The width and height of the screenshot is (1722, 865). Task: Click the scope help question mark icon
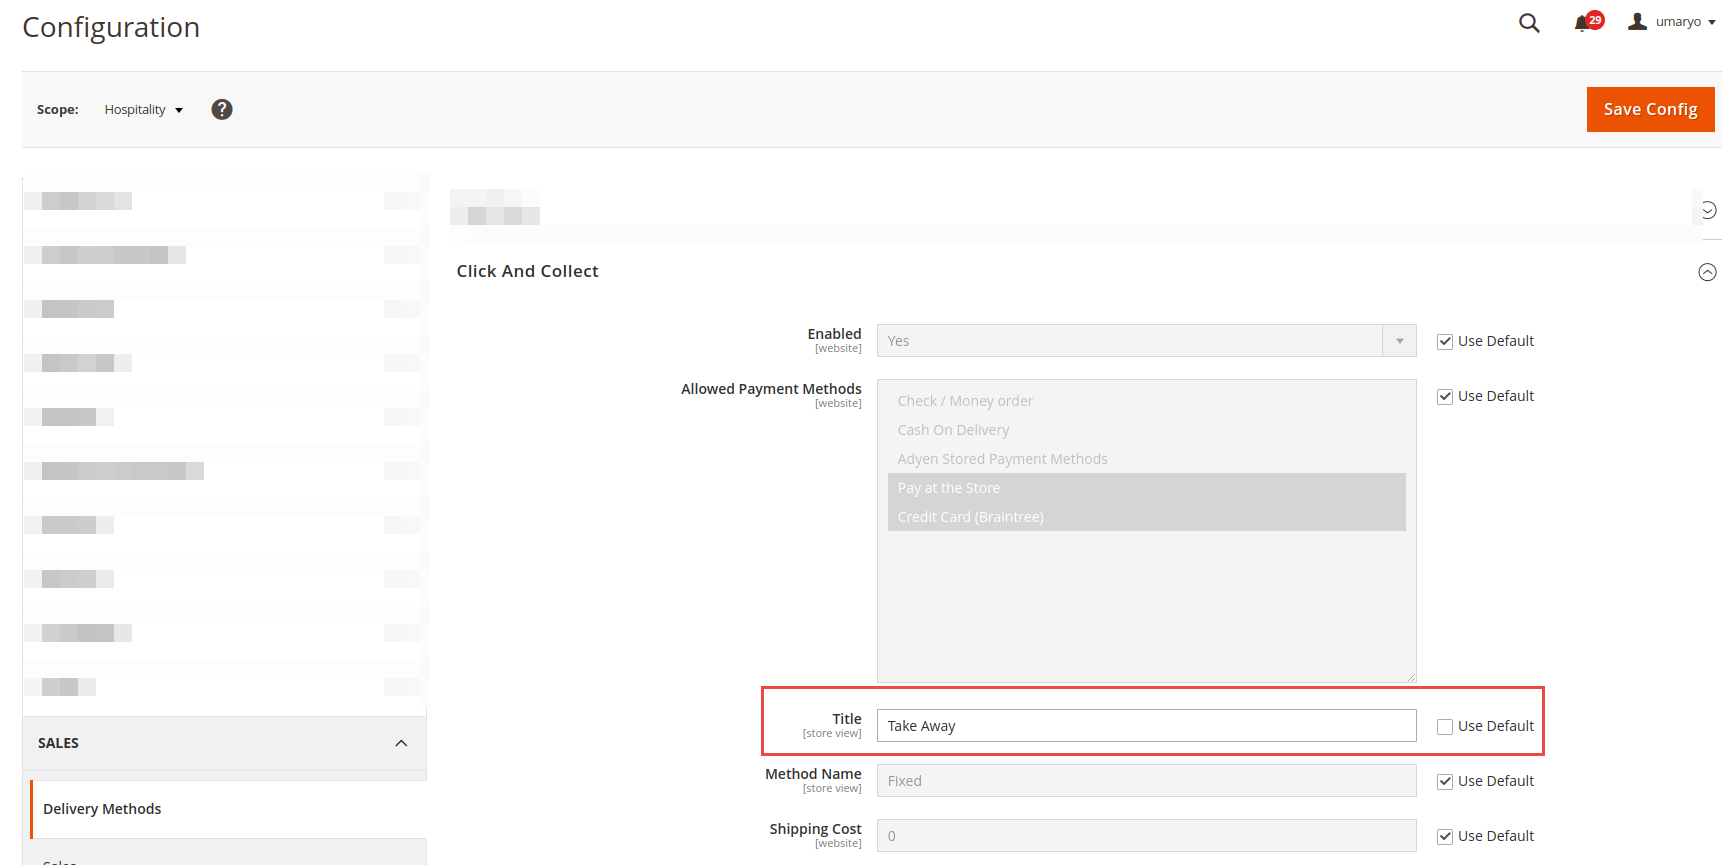point(222,109)
